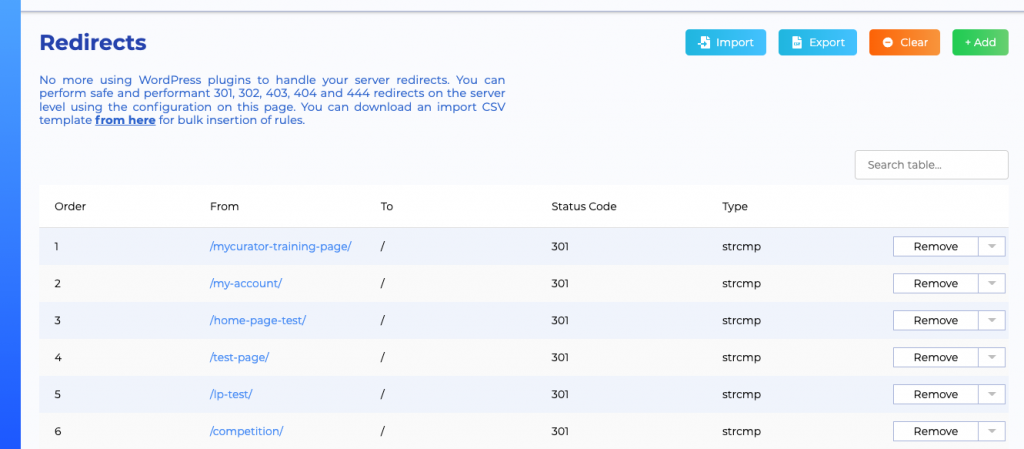Expand dropdown arrow for /mycurator-training-page/ row
Screen dimensions: 1024x449
pyautogui.click(x=992, y=247)
